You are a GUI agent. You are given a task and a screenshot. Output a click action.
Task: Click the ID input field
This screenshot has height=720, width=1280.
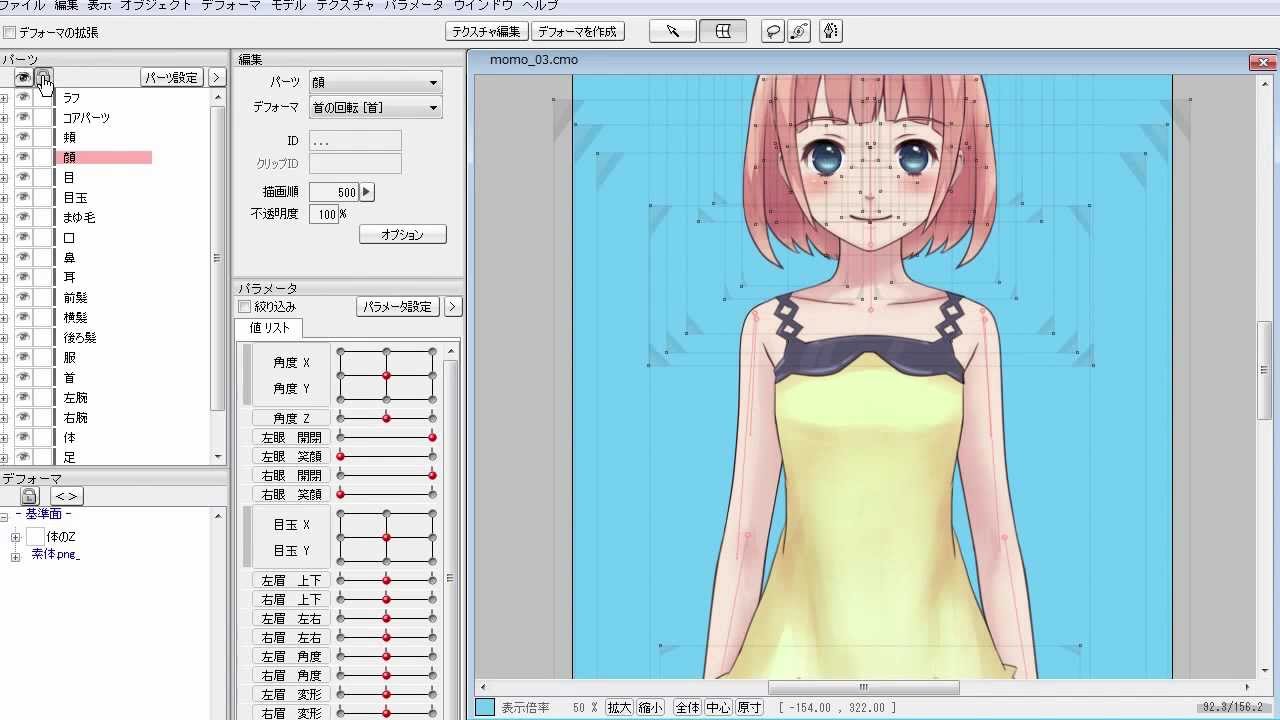(x=355, y=141)
